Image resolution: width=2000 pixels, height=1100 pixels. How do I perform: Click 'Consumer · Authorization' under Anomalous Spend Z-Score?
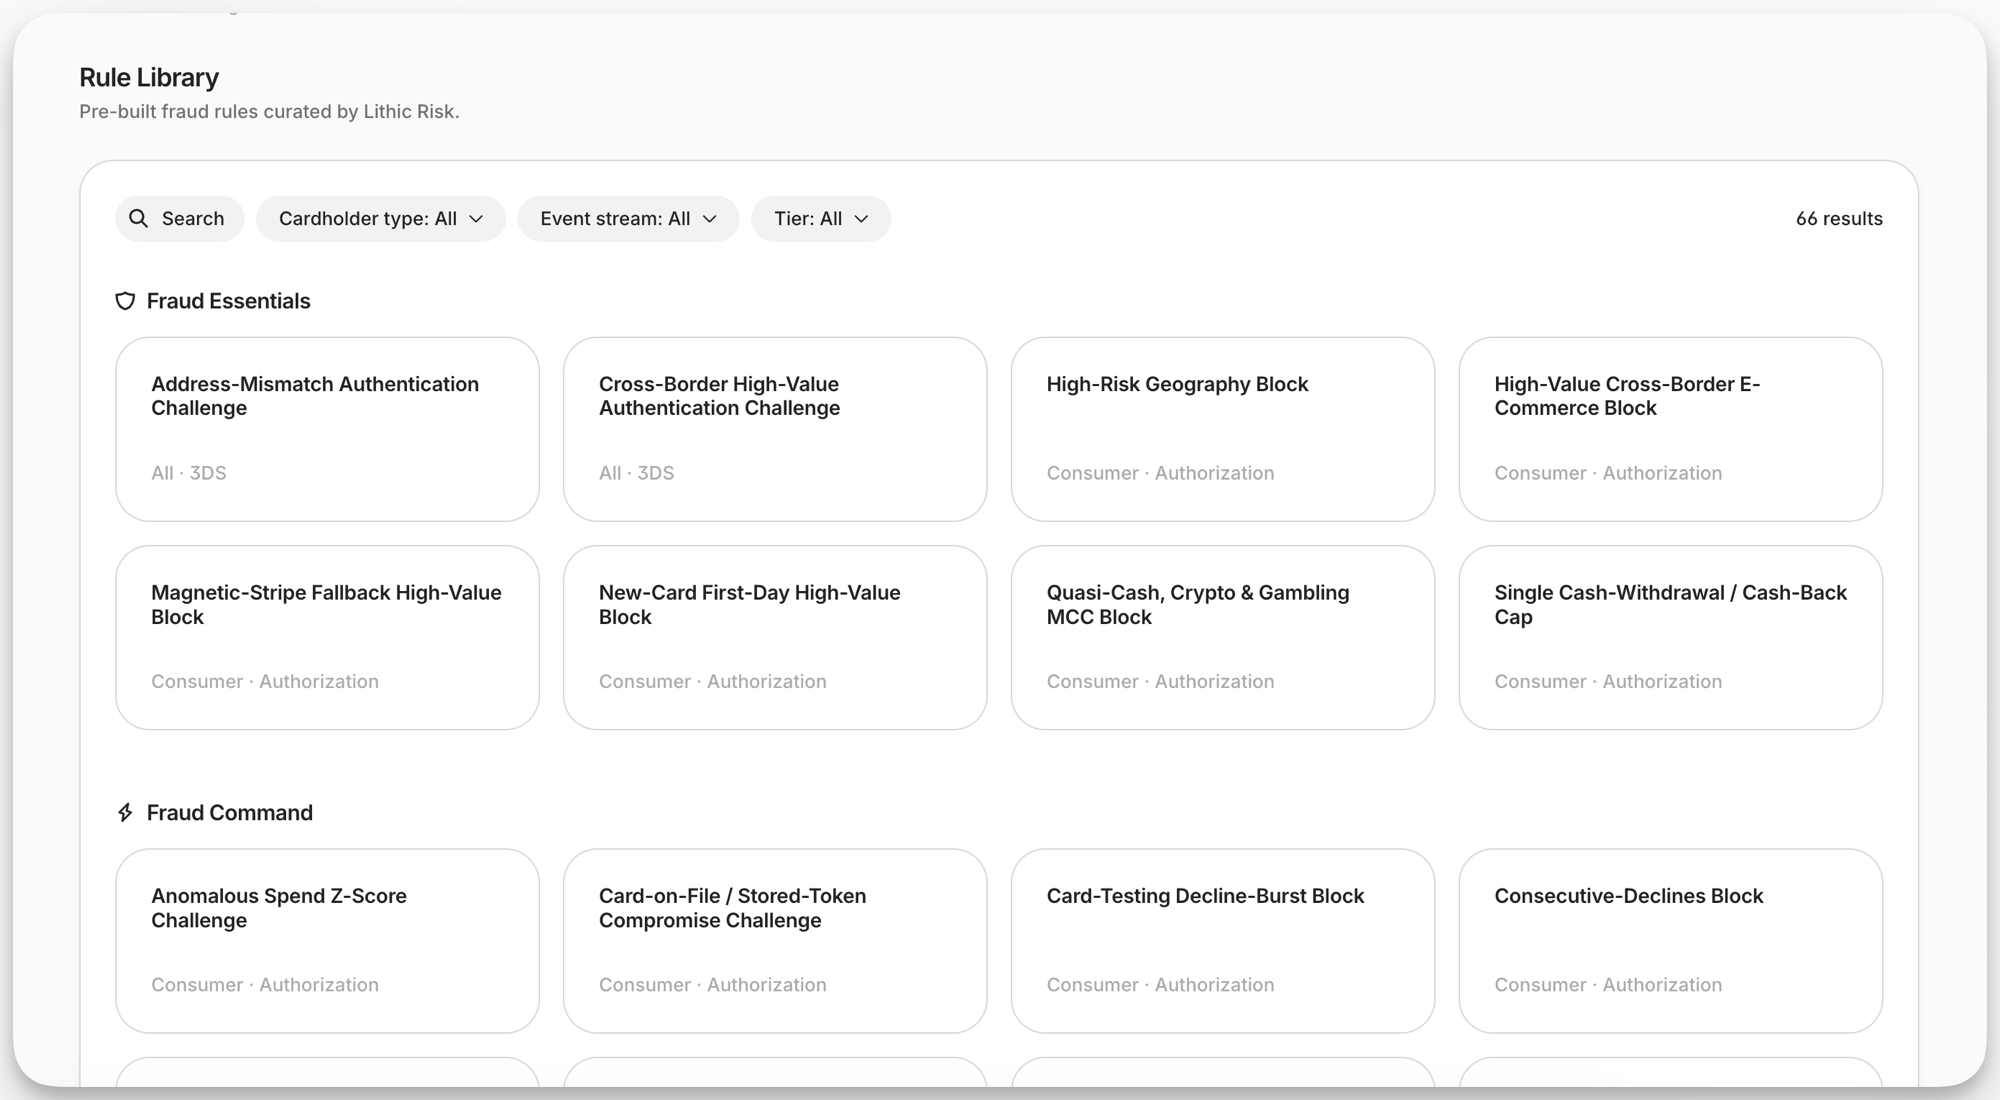coord(265,985)
